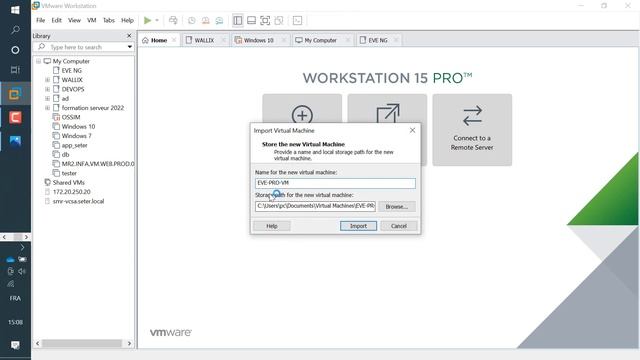The height and width of the screenshot is (360, 640).
Task: Click the console view toolbar icon
Action: point(298,20)
